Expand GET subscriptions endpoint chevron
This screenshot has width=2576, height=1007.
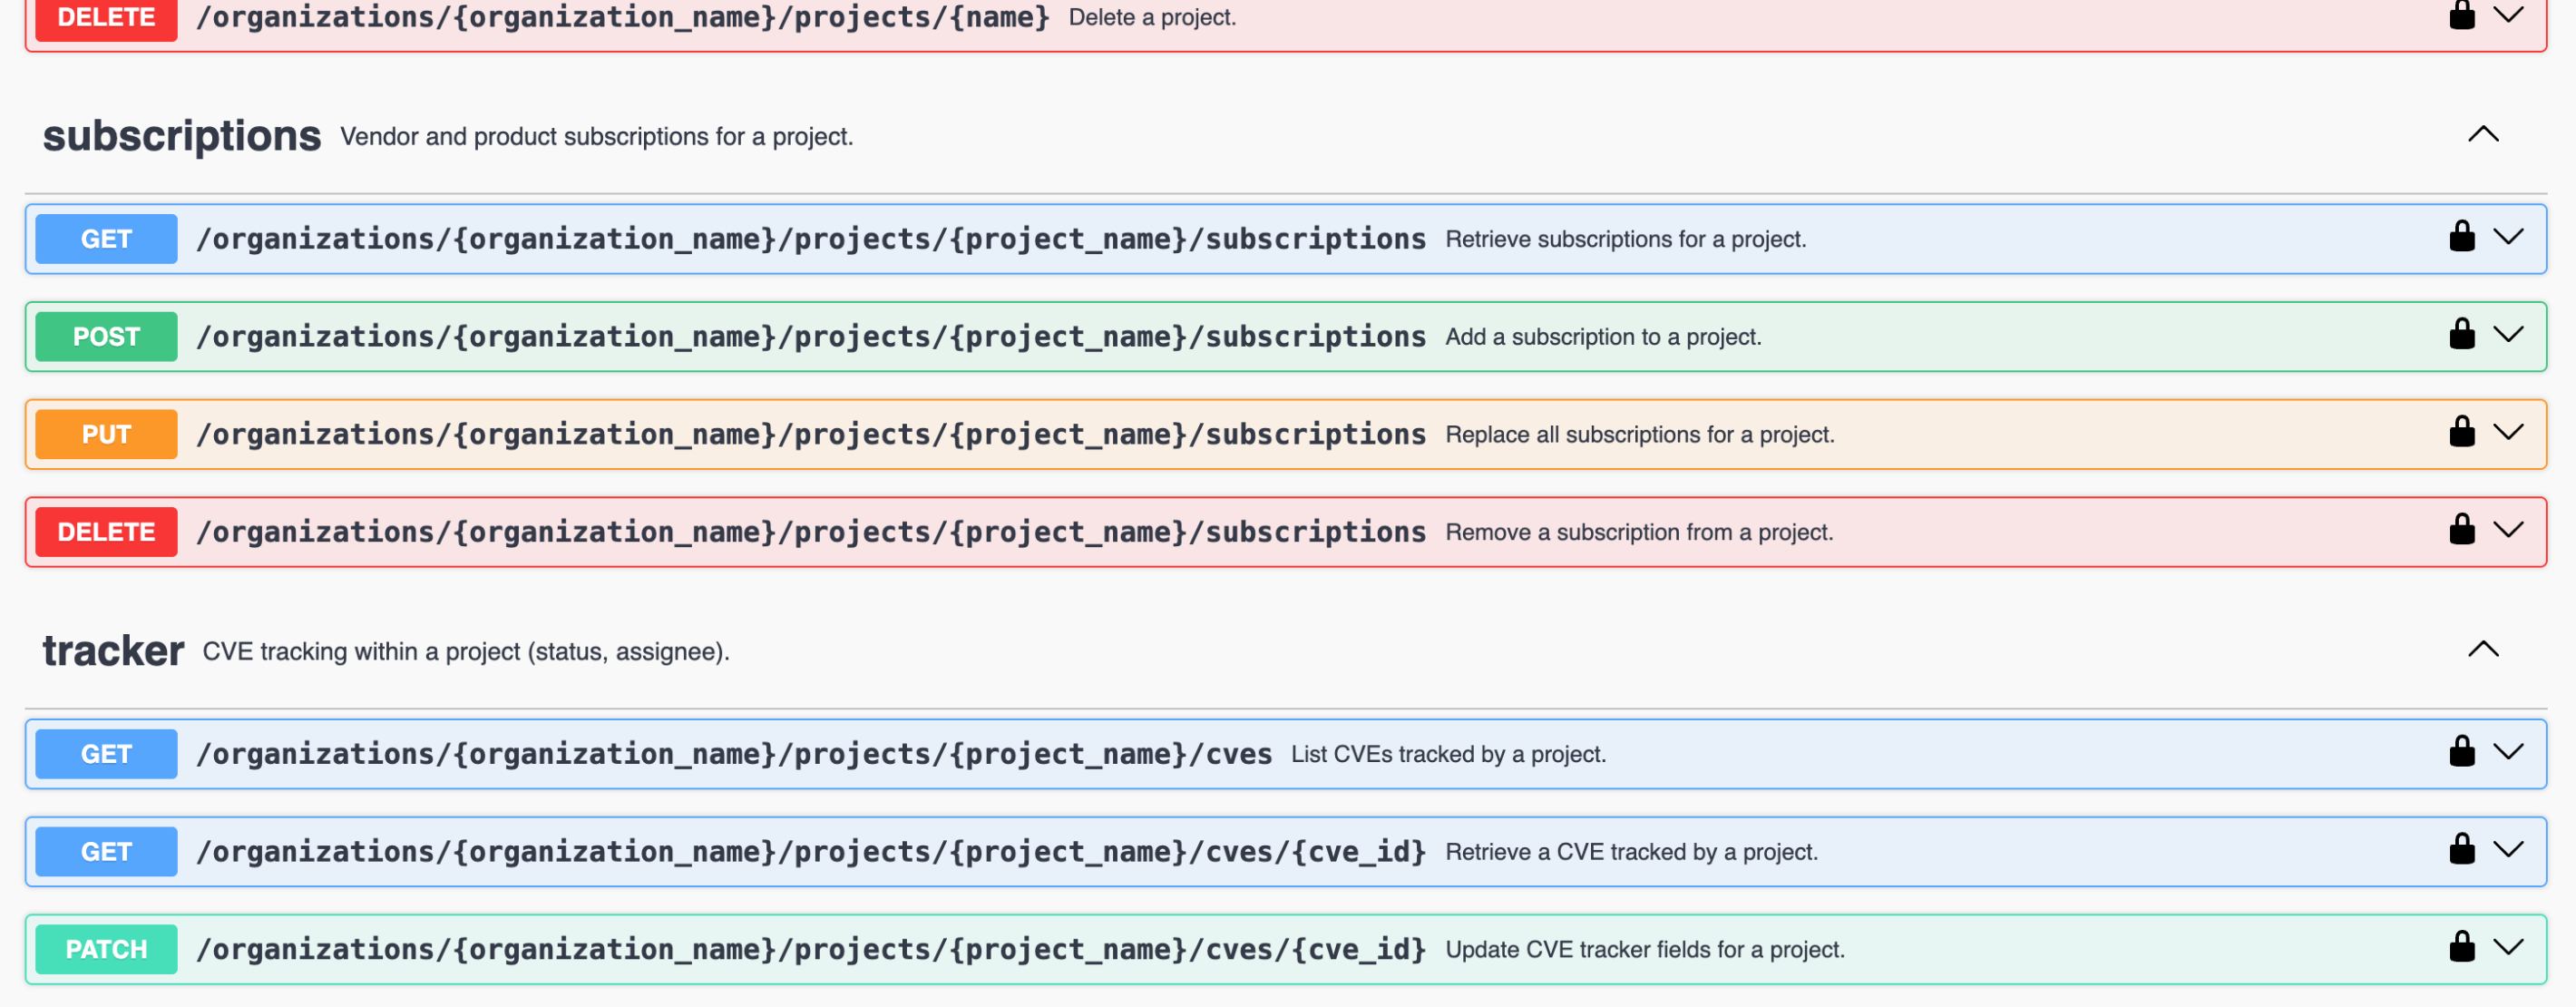2509,236
